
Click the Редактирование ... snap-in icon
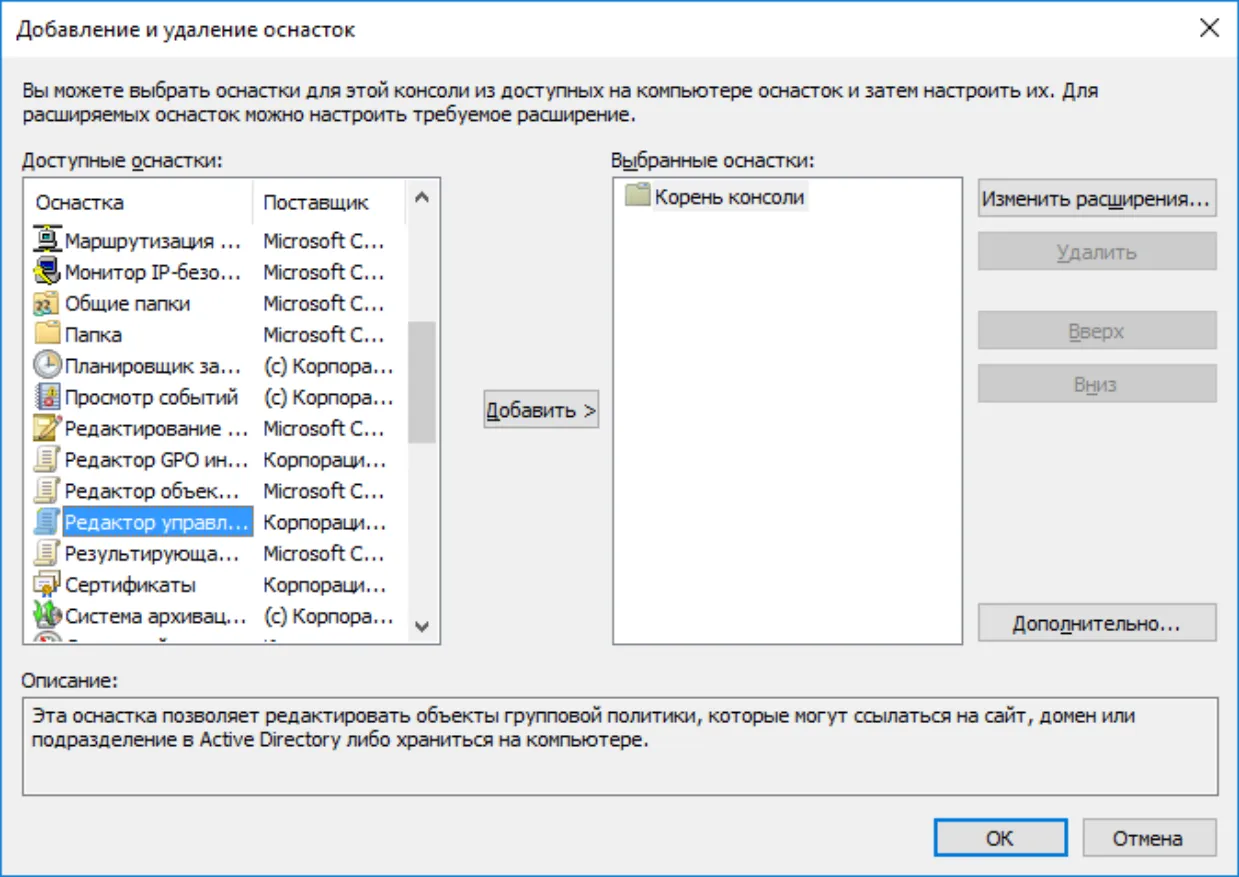click(47, 428)
